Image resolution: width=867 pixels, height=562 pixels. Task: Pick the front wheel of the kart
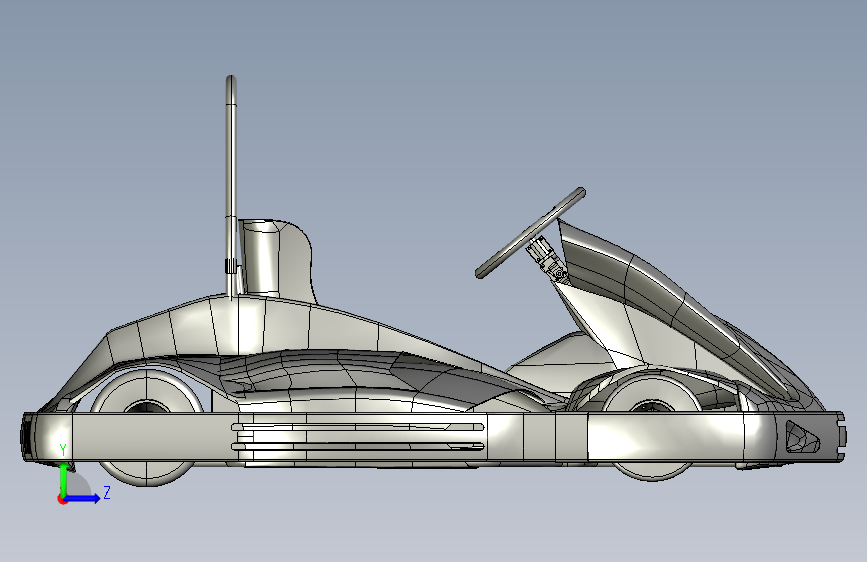652,426
